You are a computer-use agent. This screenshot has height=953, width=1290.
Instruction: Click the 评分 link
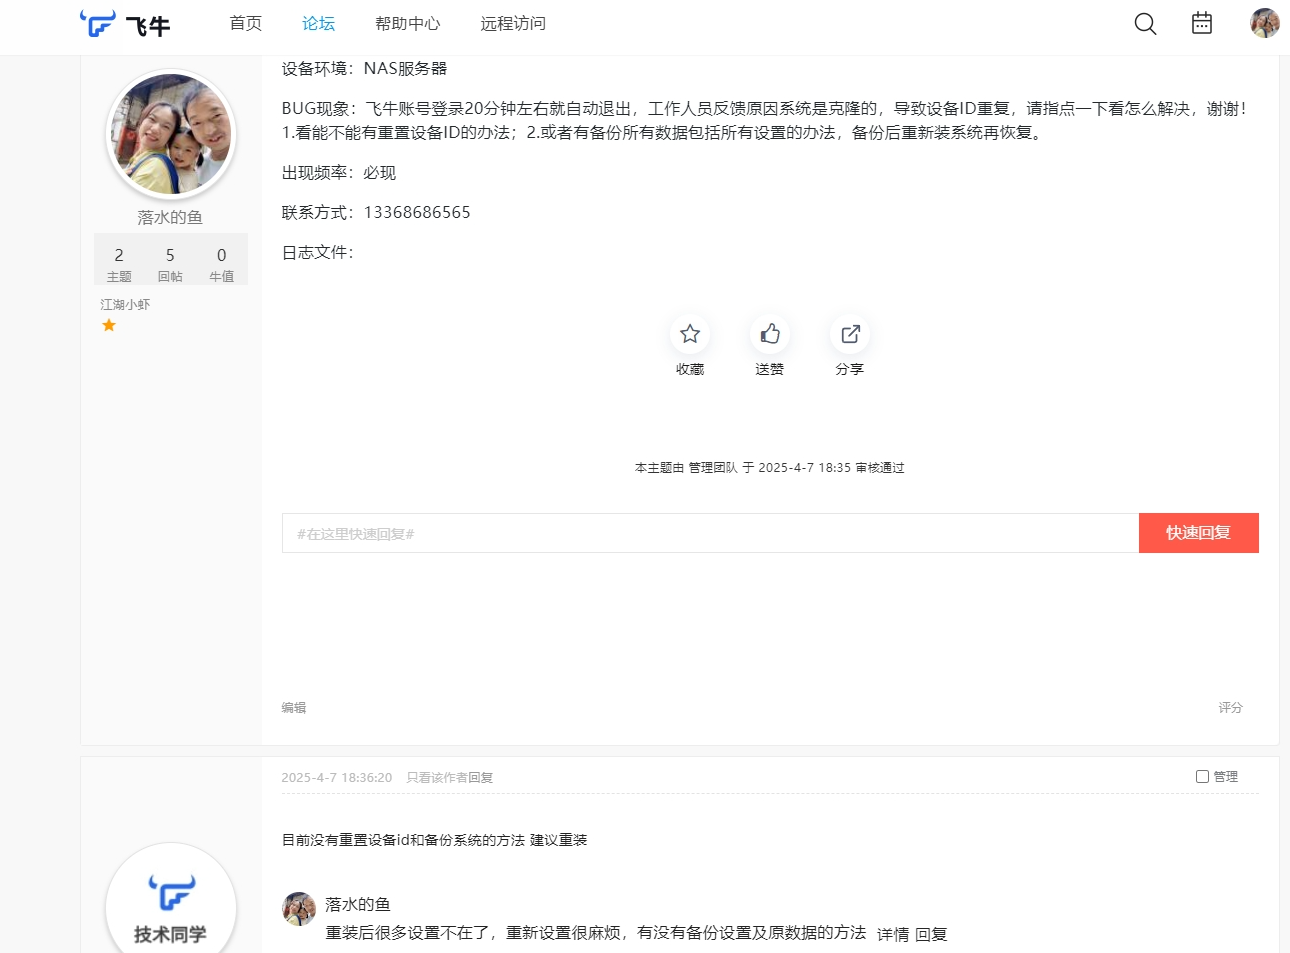click(x=1230, y=707)
